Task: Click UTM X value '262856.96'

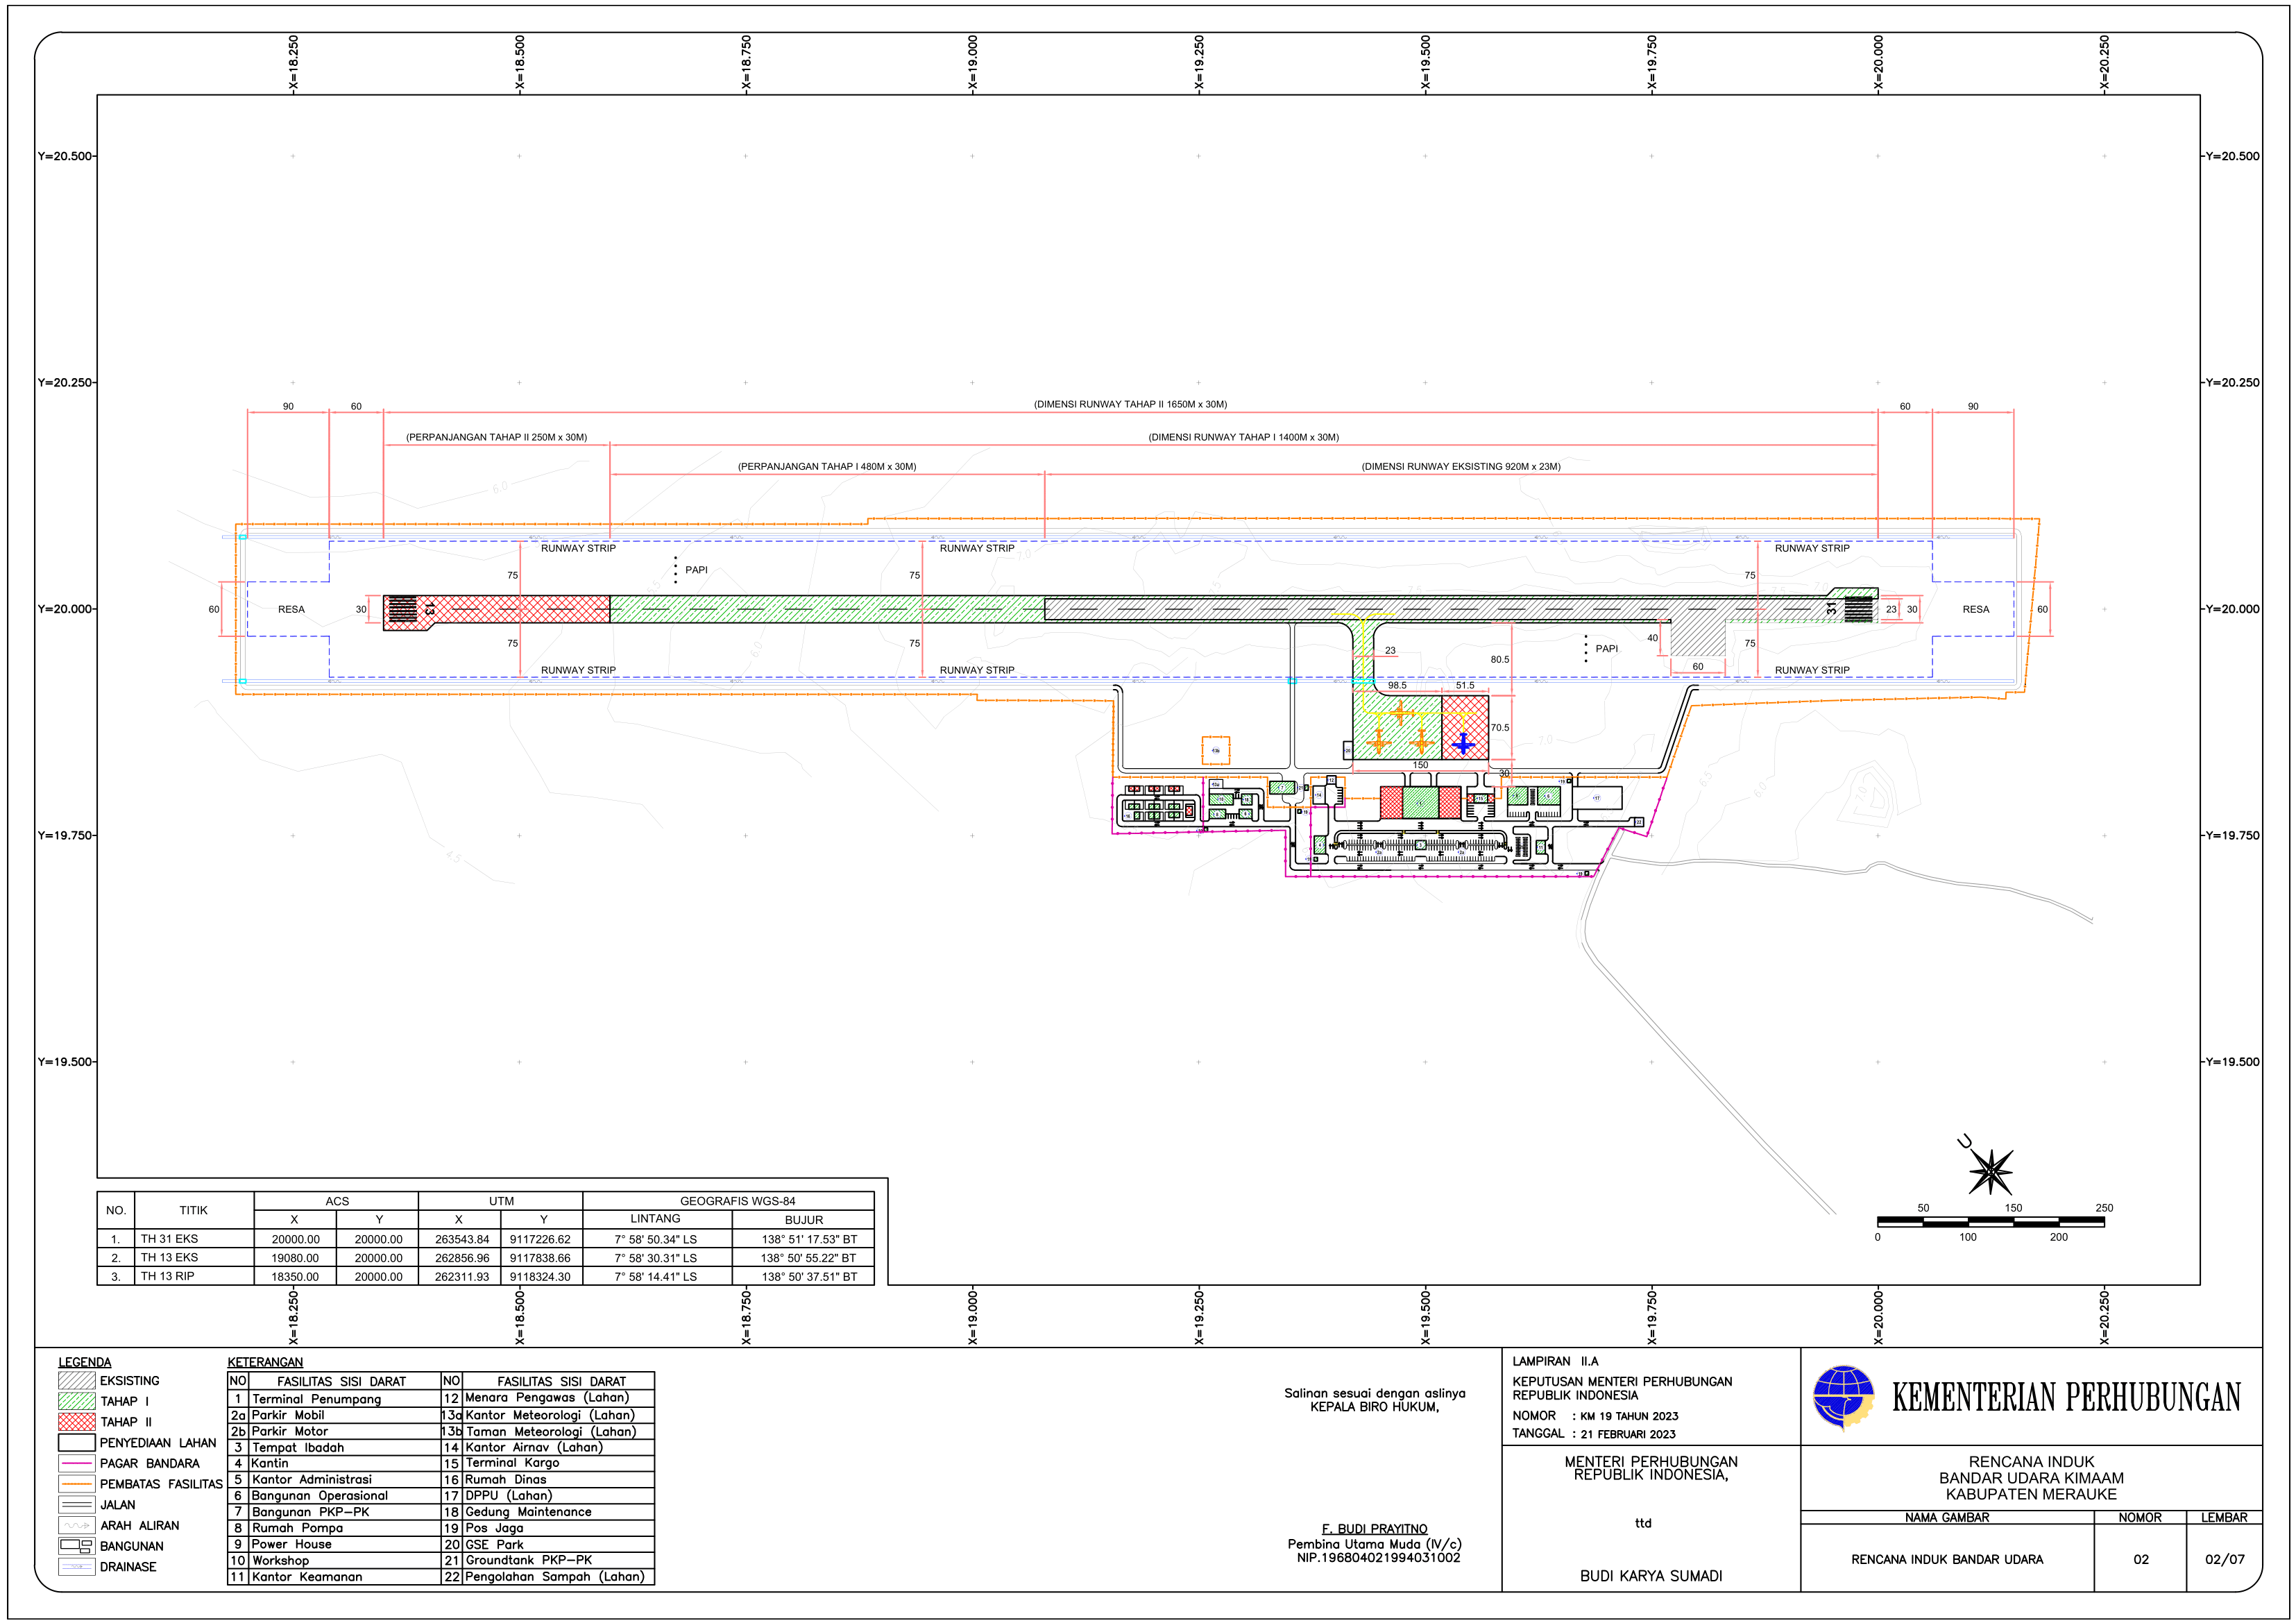Action: point(462,1258)
